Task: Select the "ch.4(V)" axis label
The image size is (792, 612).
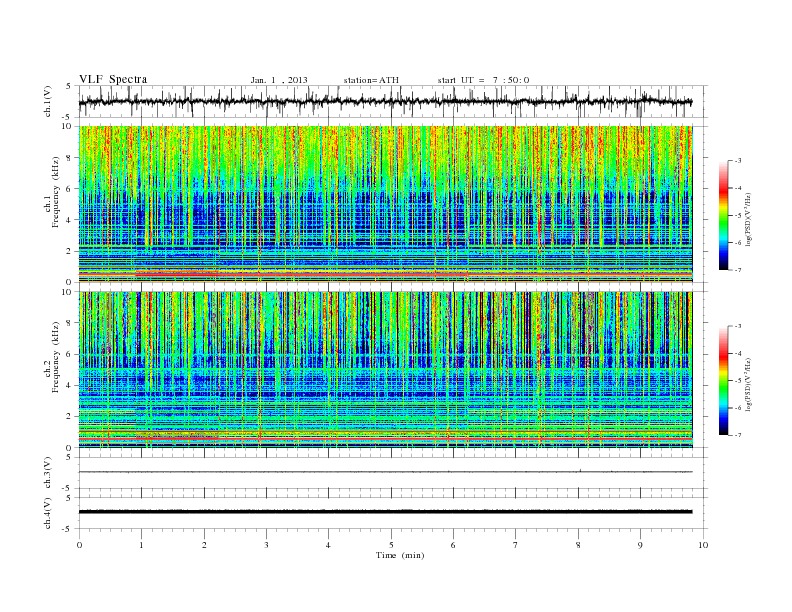Action: pyautogui.click(x=48, y=513)
